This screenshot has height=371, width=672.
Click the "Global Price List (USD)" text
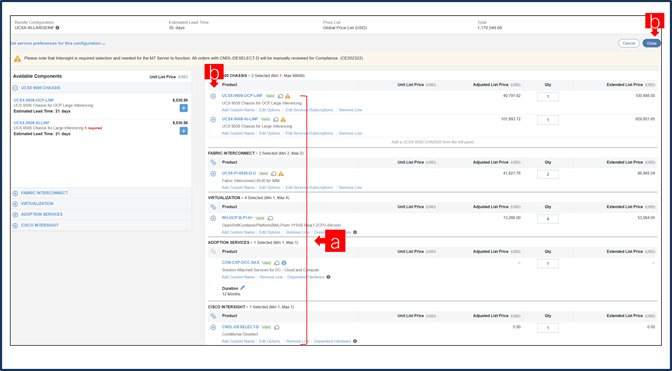click(x=345, y=28)
